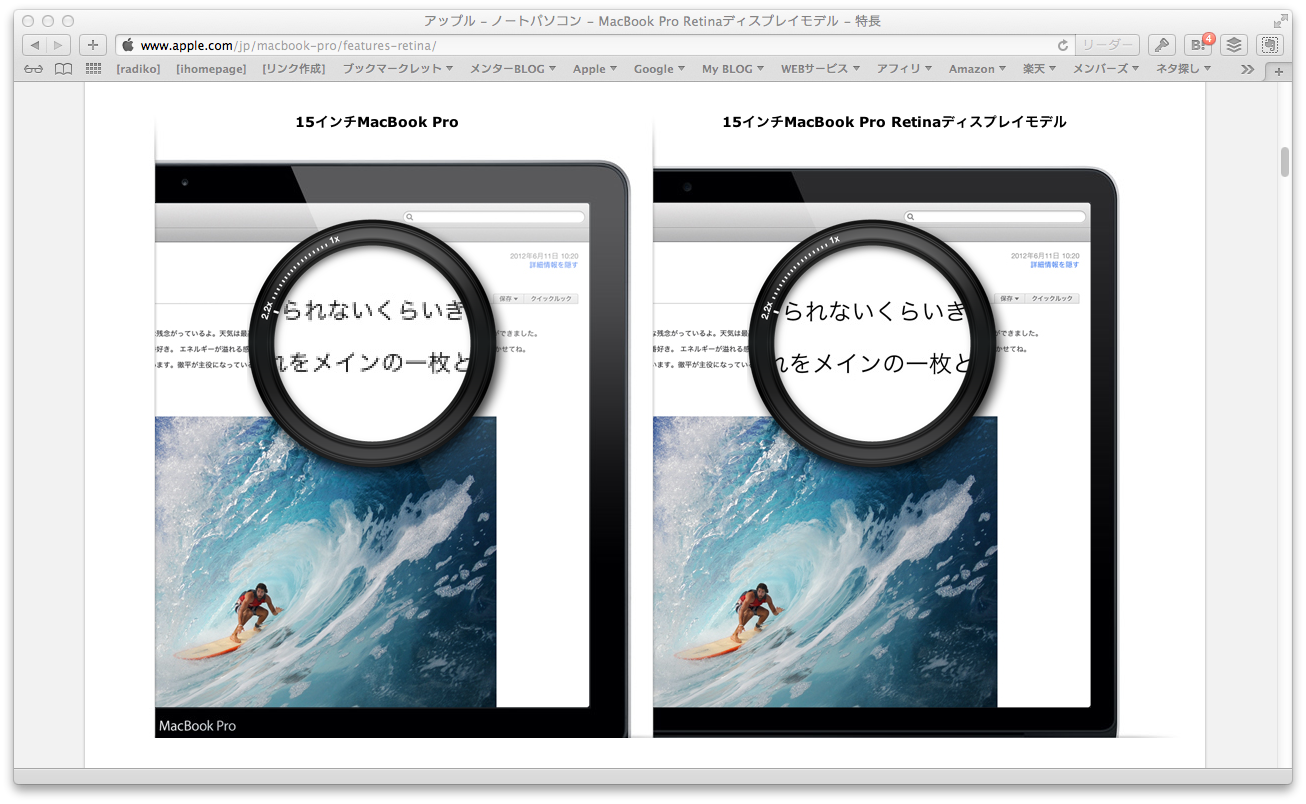Click the surfer photo on left MacBook Pro

(x=326, y=562)
